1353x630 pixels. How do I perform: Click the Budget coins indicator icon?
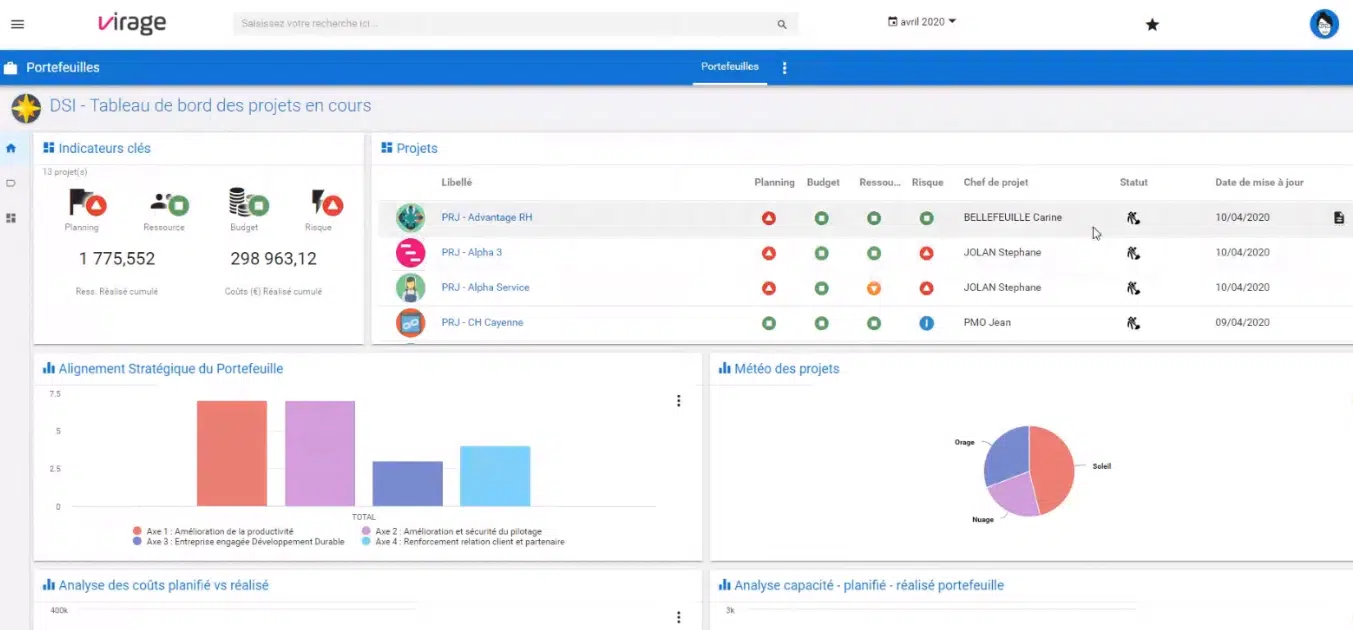(x=248, y=203)
